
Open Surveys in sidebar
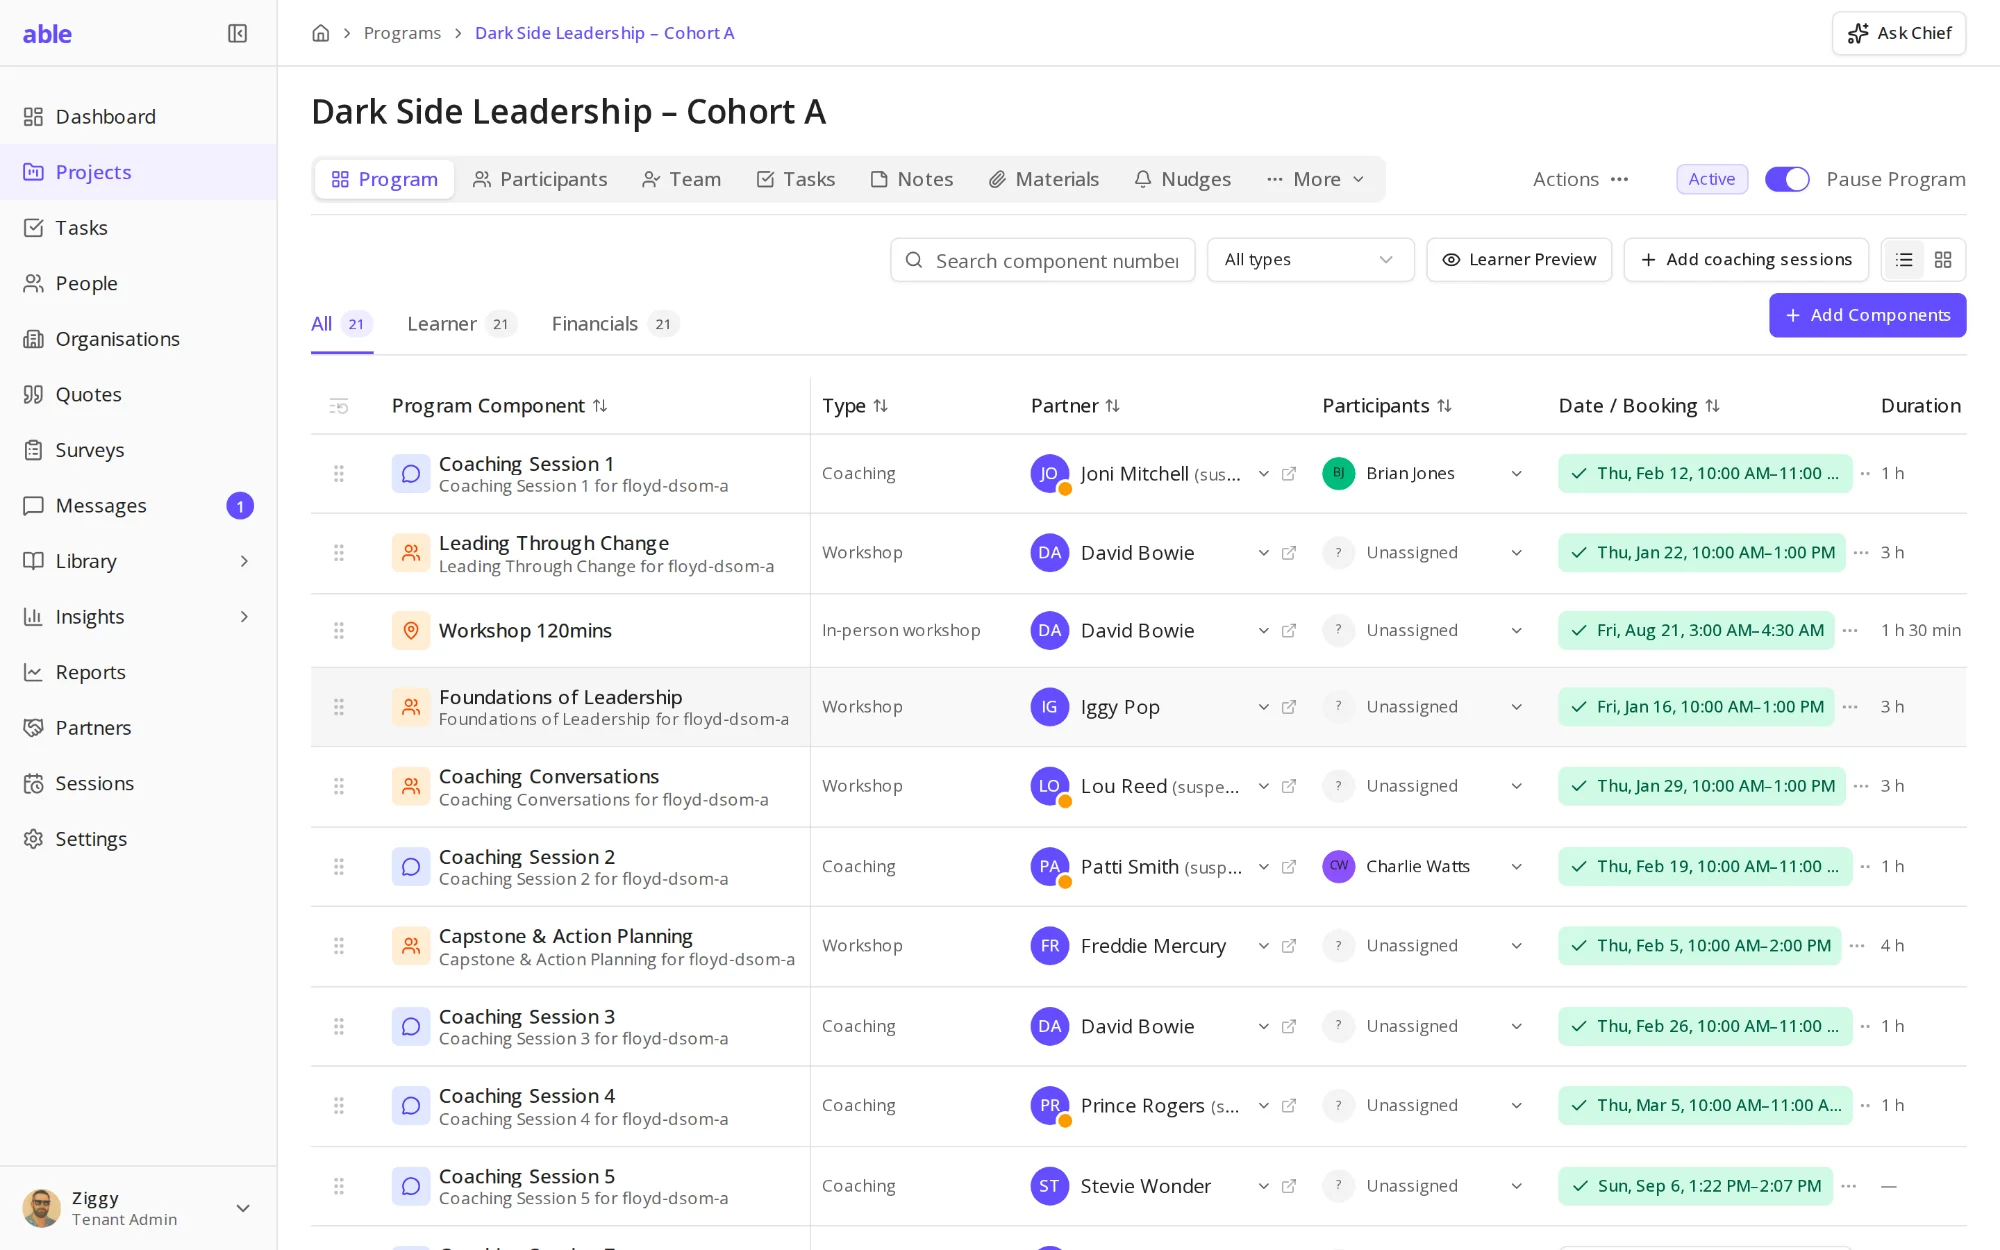138,450
